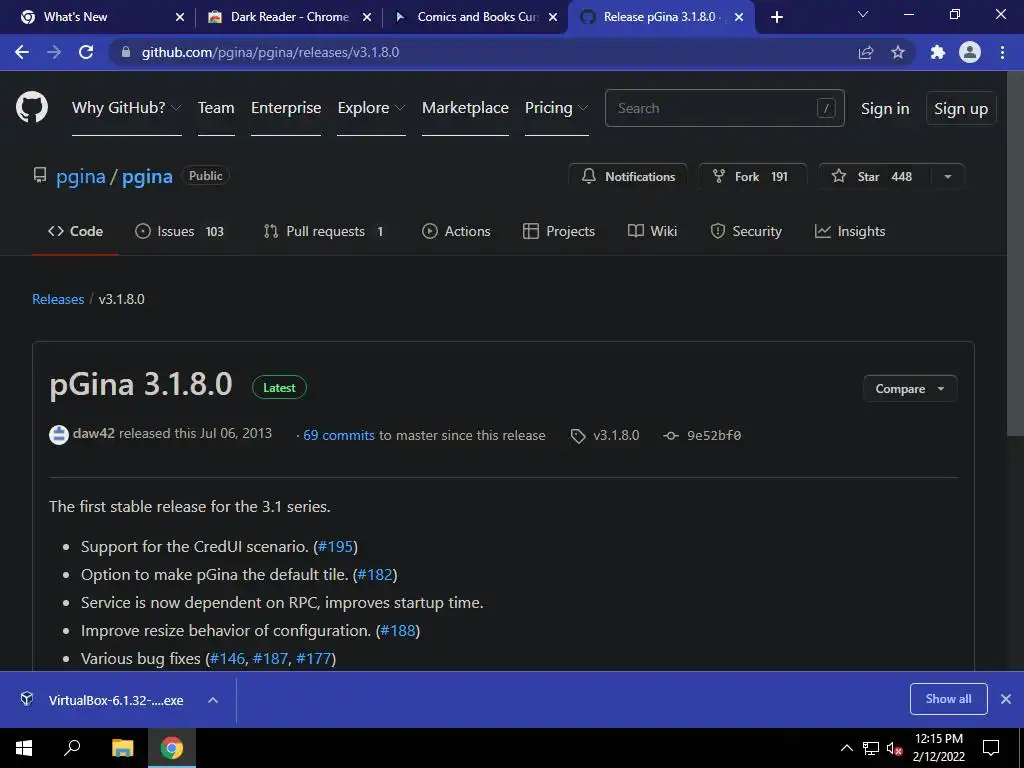Click the Enterprise nav link
Image resolution: width=1024 pixels, height=768 pixels.
point(286,108)
